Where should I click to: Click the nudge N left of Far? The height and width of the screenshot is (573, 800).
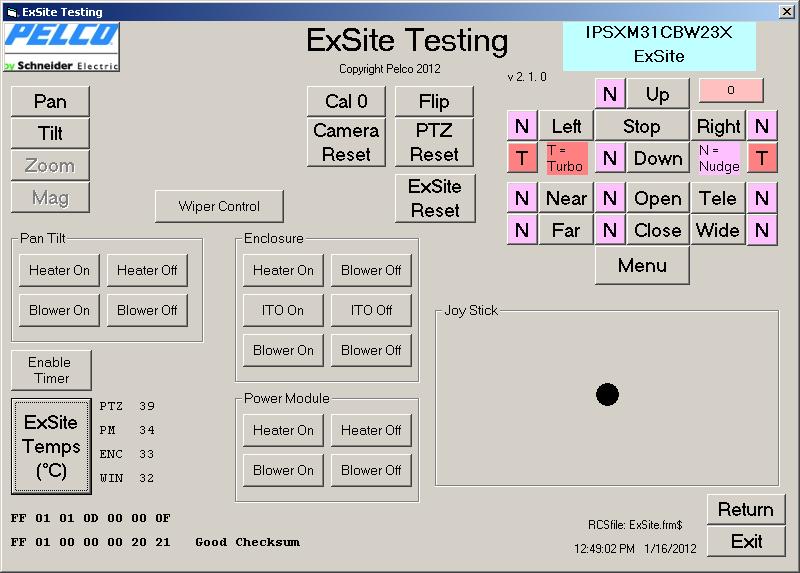(522, 230)
